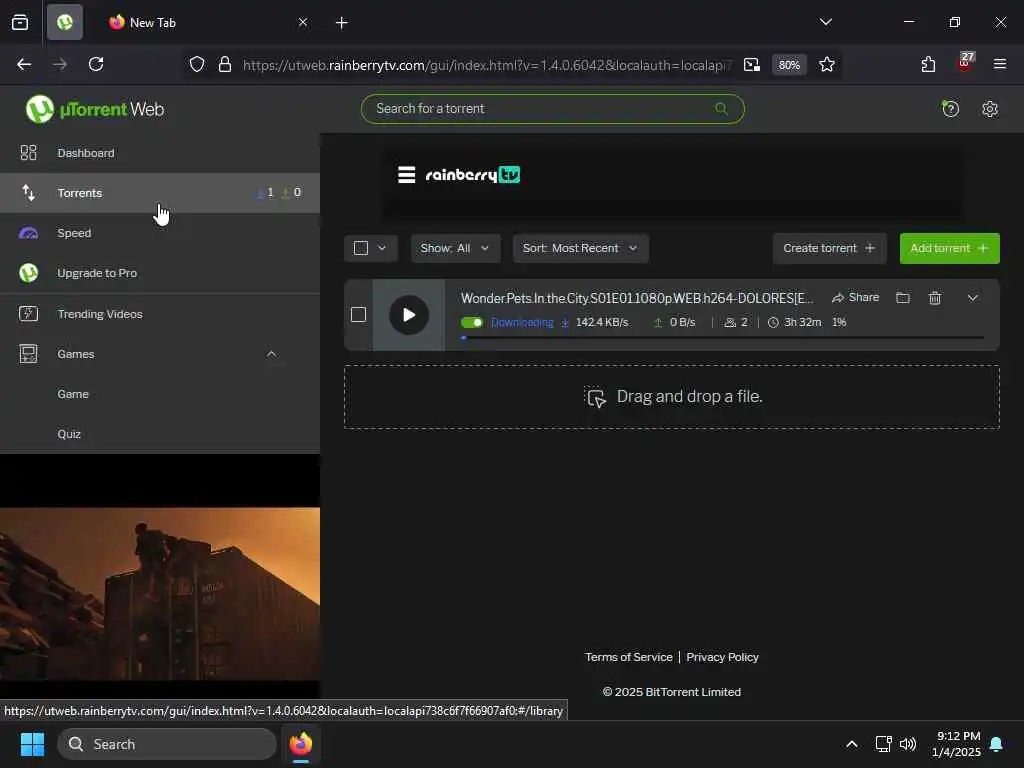
Task: Share the Wonder Pets torrent
Action: (855, 298)
